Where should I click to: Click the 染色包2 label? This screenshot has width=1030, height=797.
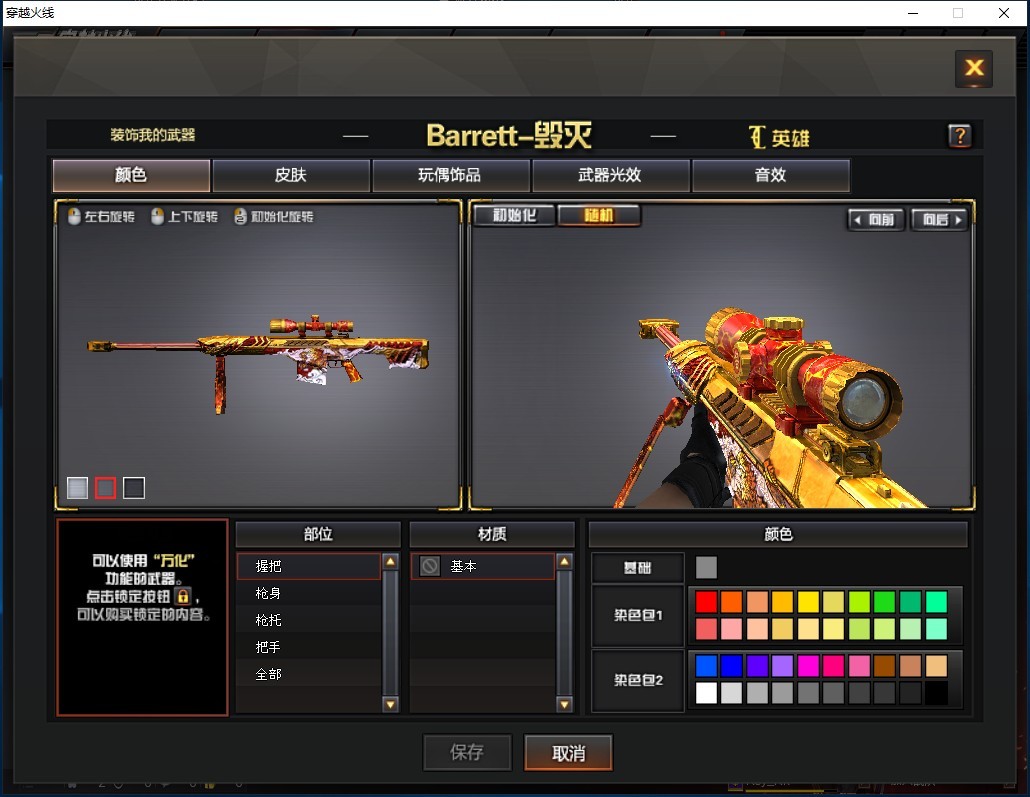click(638, 680)
